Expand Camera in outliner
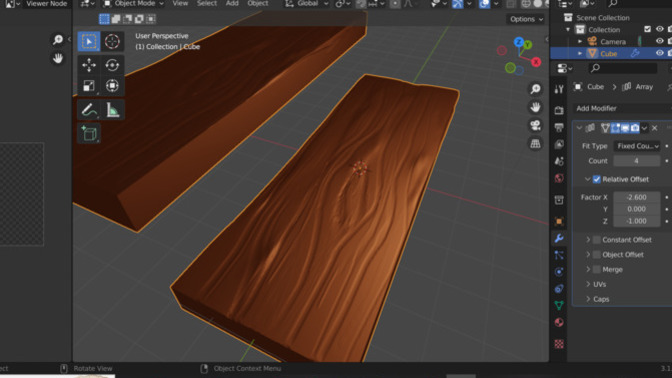Screen dimensions: 672x378 pyautogui.click(x=580, y=42)
